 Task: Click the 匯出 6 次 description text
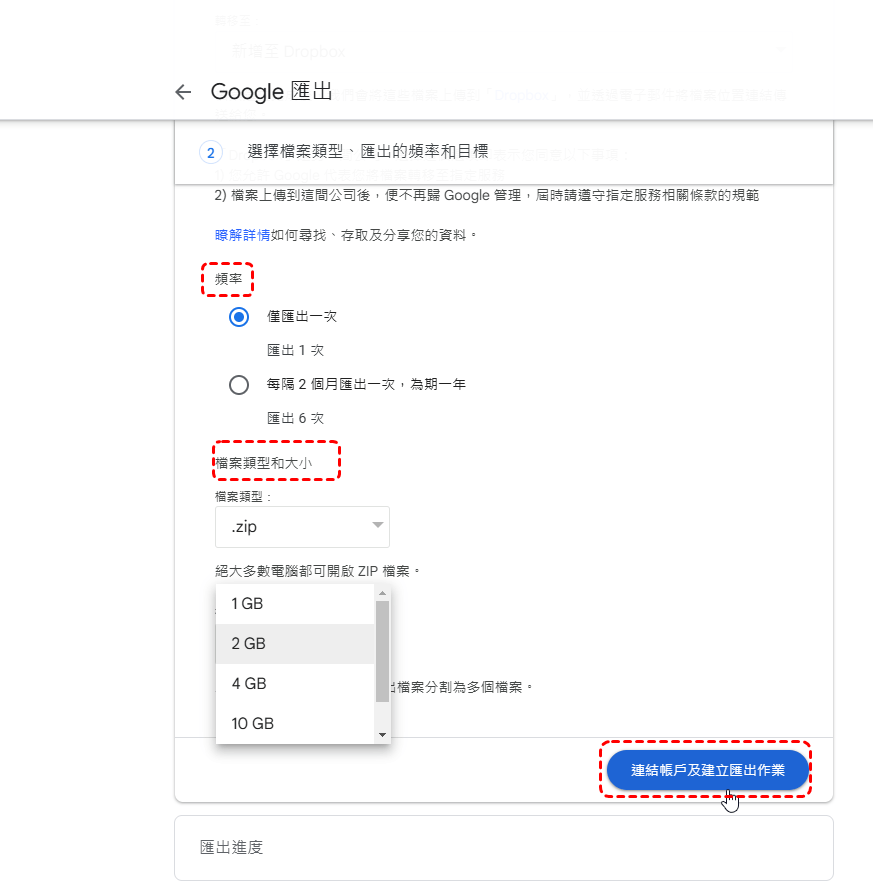point(296,419)
